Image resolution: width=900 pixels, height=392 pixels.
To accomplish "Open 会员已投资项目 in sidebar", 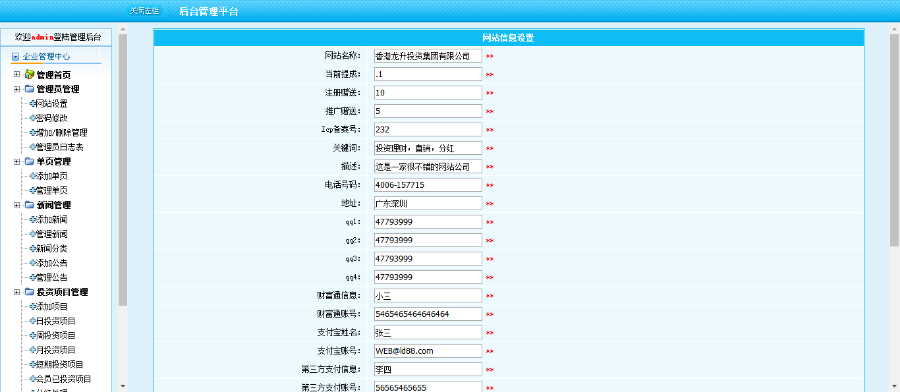I will coord(63,379).
